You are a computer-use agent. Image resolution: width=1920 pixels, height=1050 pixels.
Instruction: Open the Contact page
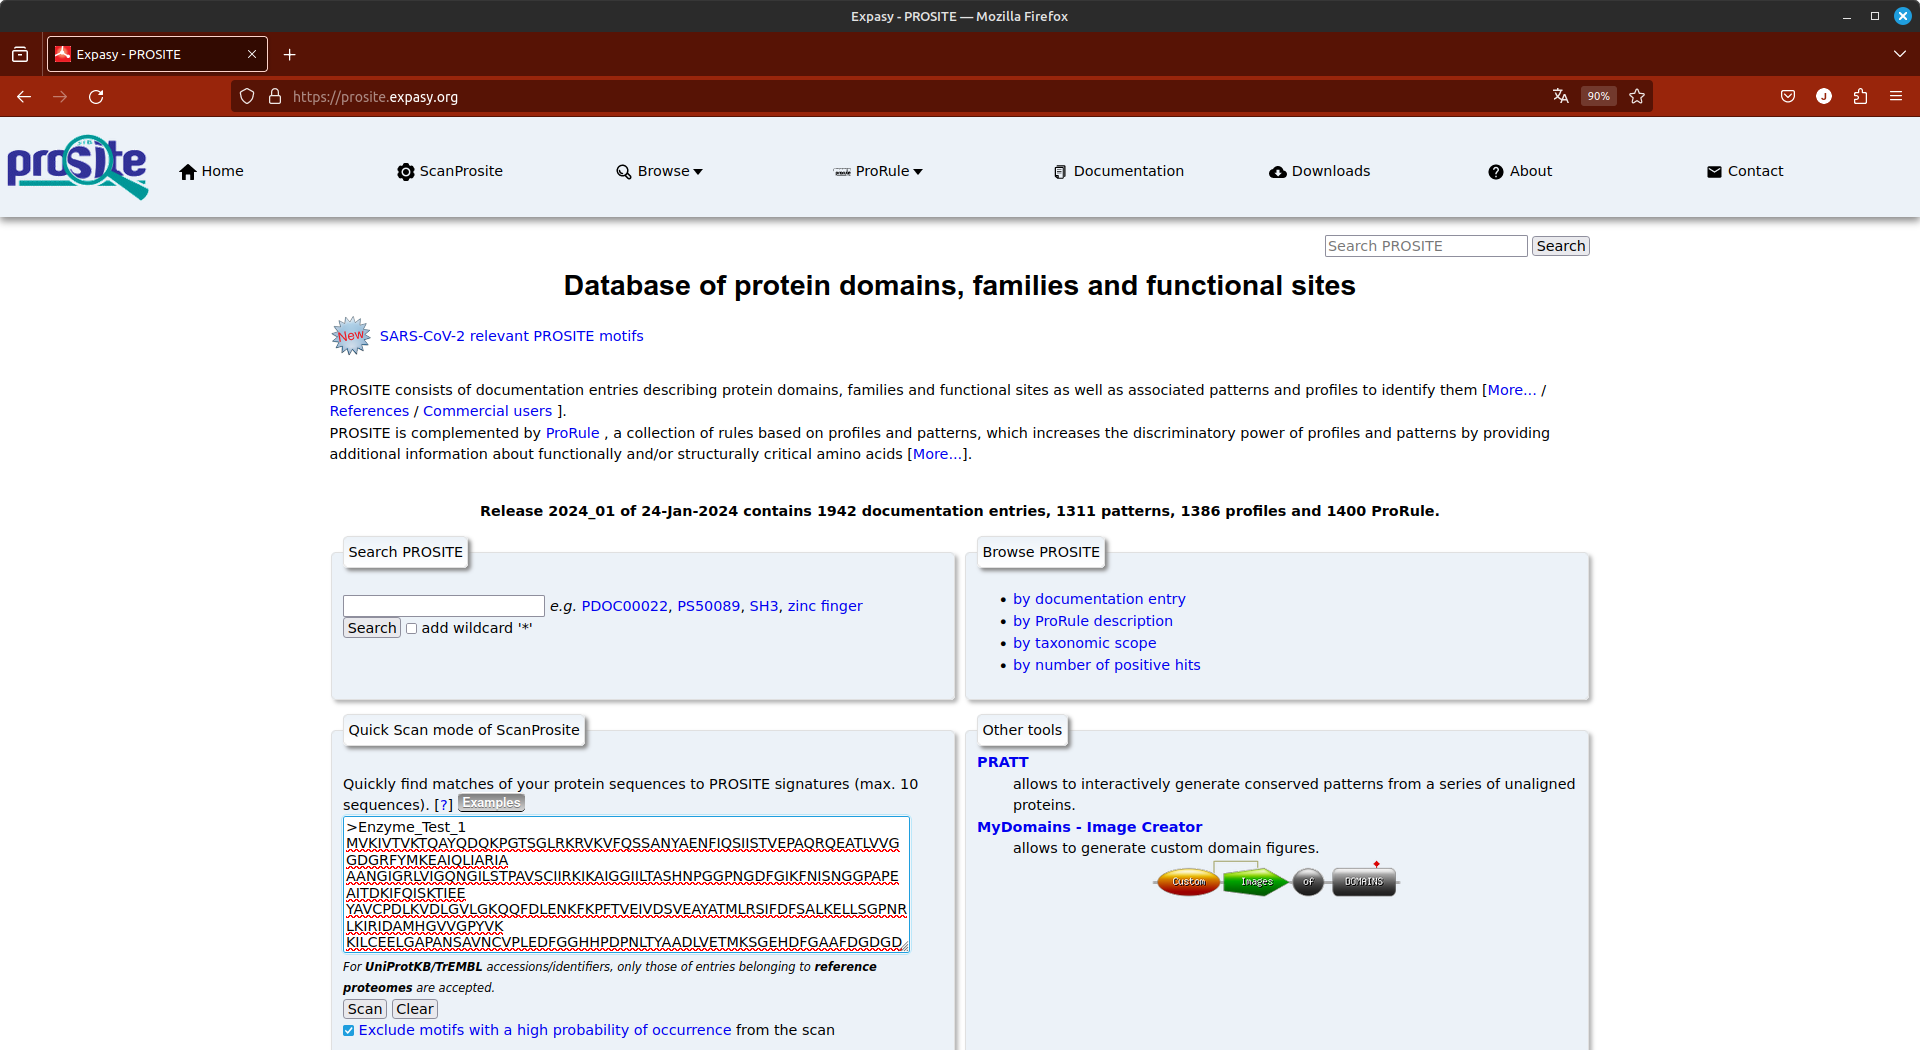point(1745,171)
